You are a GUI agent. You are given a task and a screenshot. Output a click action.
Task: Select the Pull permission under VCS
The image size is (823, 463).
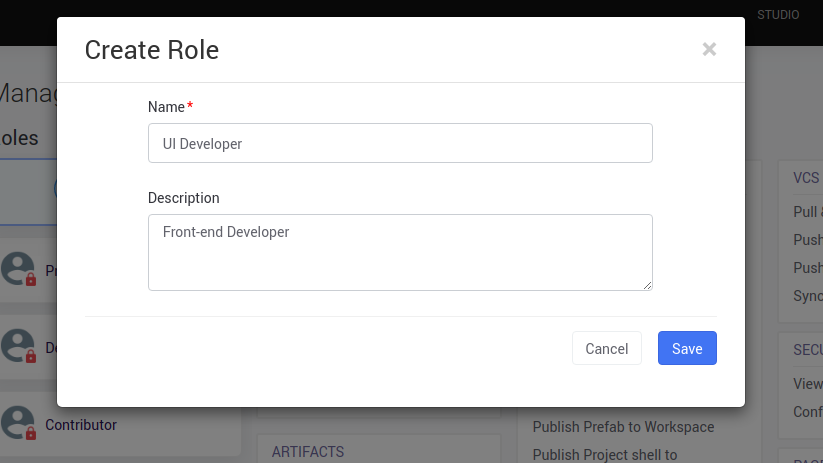[x=806, y=212]
